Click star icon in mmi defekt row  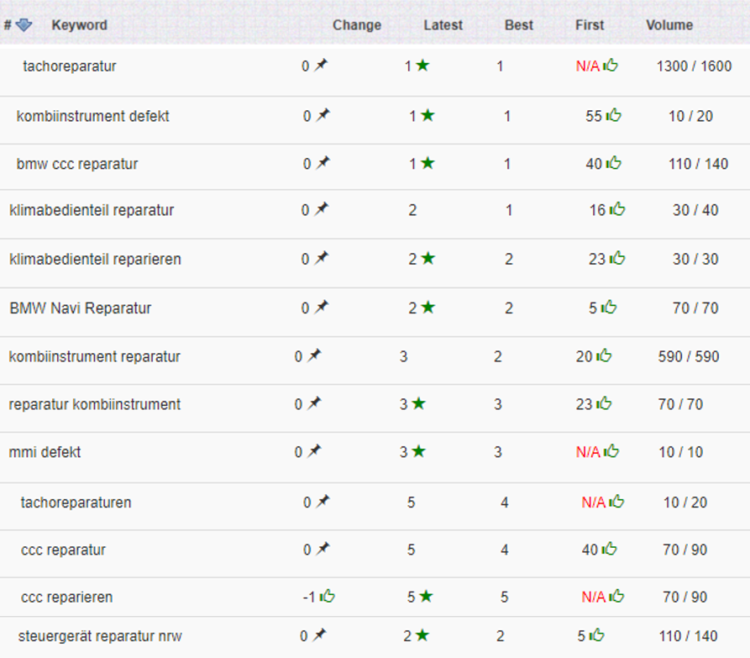coord(419,451)
